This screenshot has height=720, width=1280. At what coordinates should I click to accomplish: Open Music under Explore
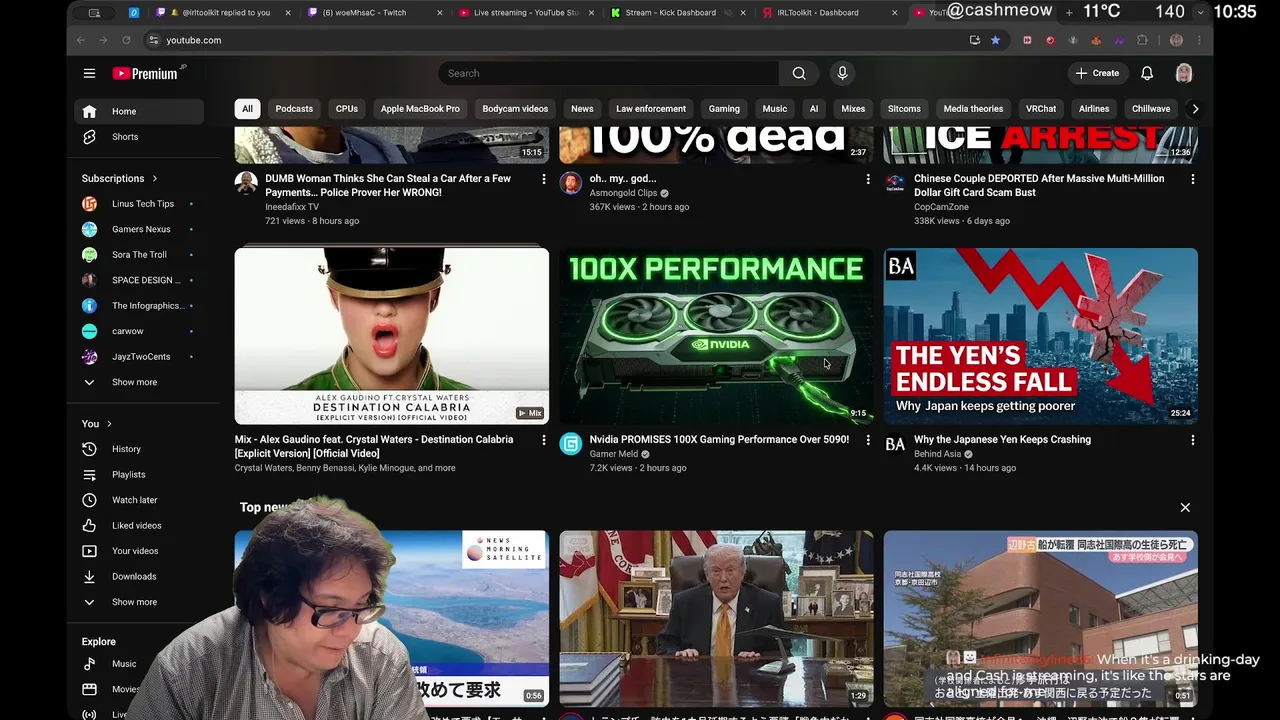139,664
